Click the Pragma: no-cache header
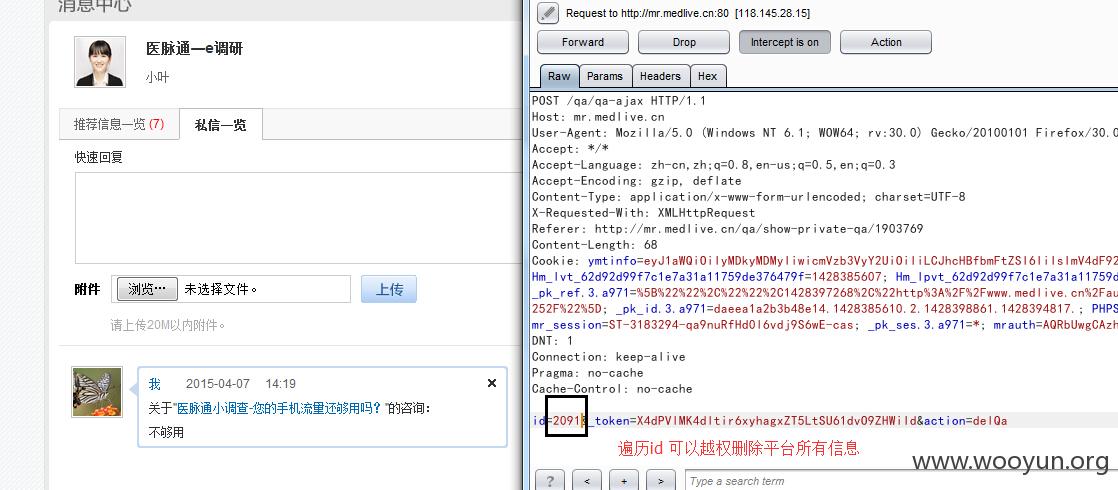 (588, 372)
